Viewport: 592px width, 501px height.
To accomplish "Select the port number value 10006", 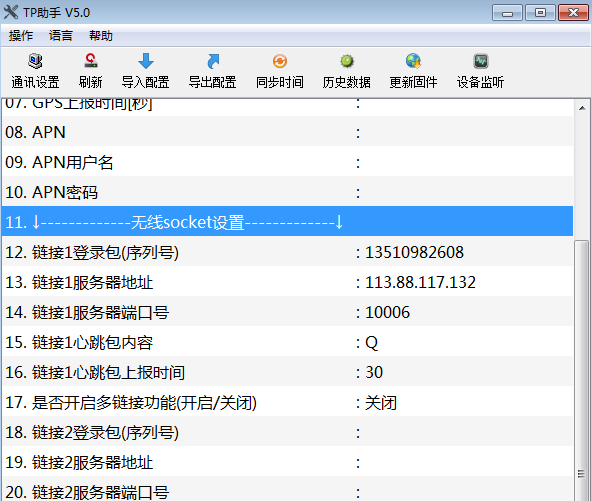I will [387, 313].
